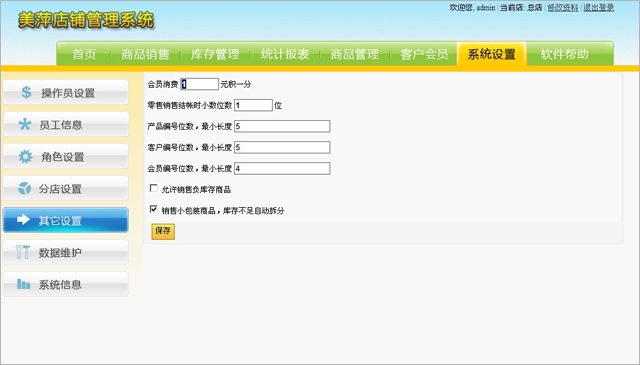The width and height of the screenshot is (640, 365).
Task: Select the 其它设置 sidebar item
Action: click(66, 220)
